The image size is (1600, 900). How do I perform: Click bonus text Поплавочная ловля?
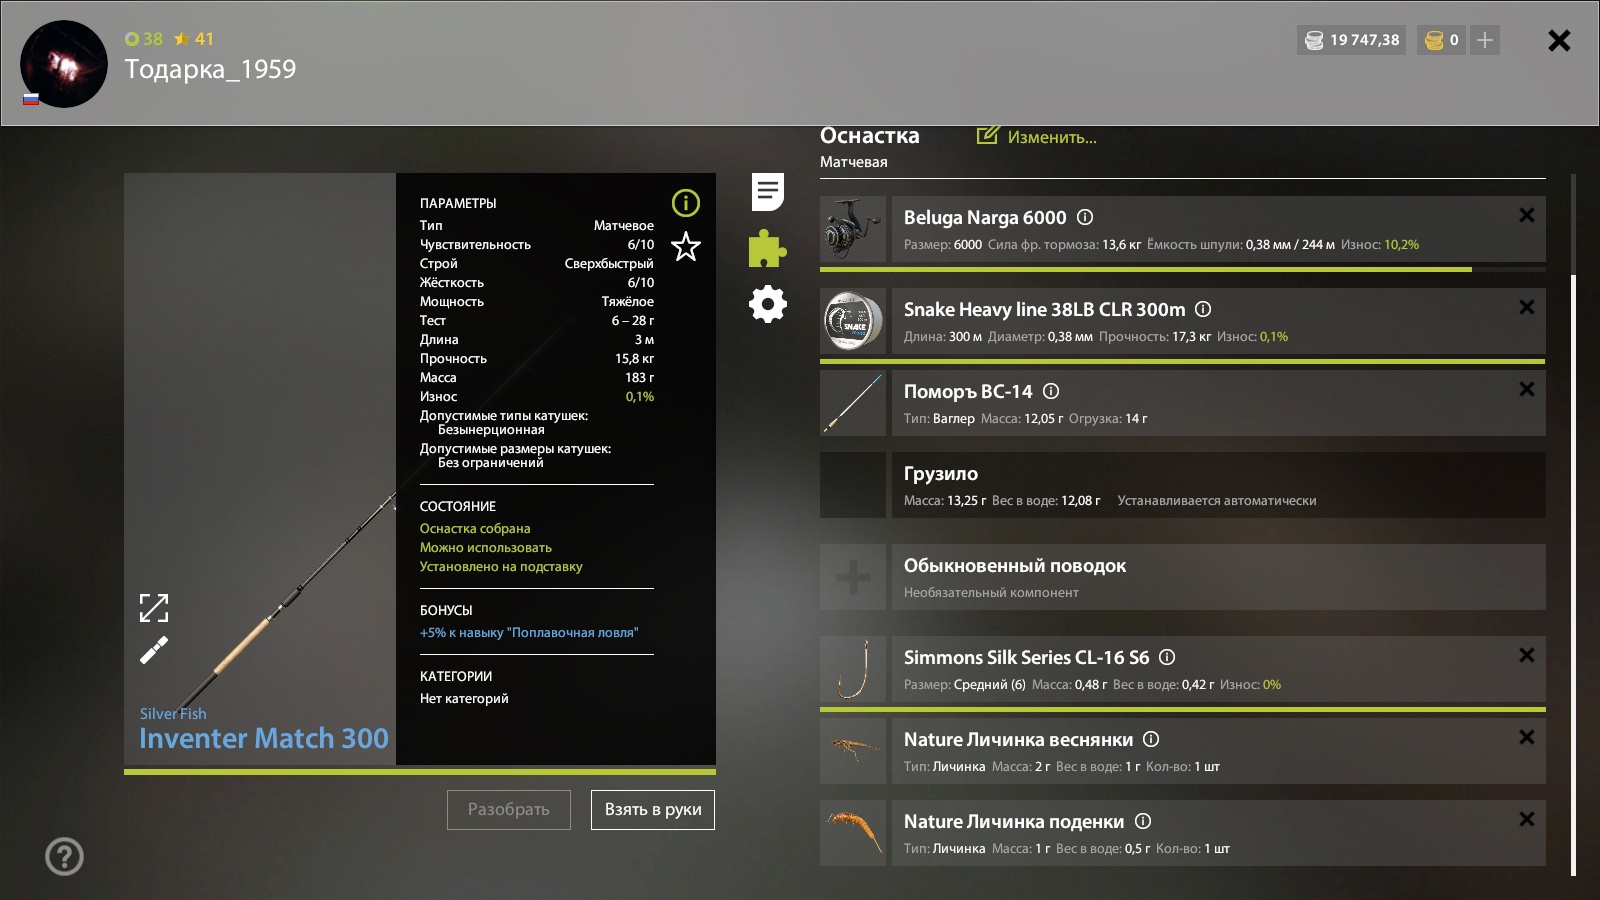[x=529, y=632]
